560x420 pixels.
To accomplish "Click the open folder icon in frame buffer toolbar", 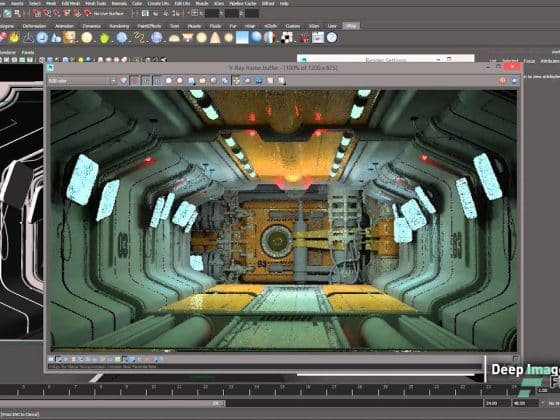I will coord(202,81).
